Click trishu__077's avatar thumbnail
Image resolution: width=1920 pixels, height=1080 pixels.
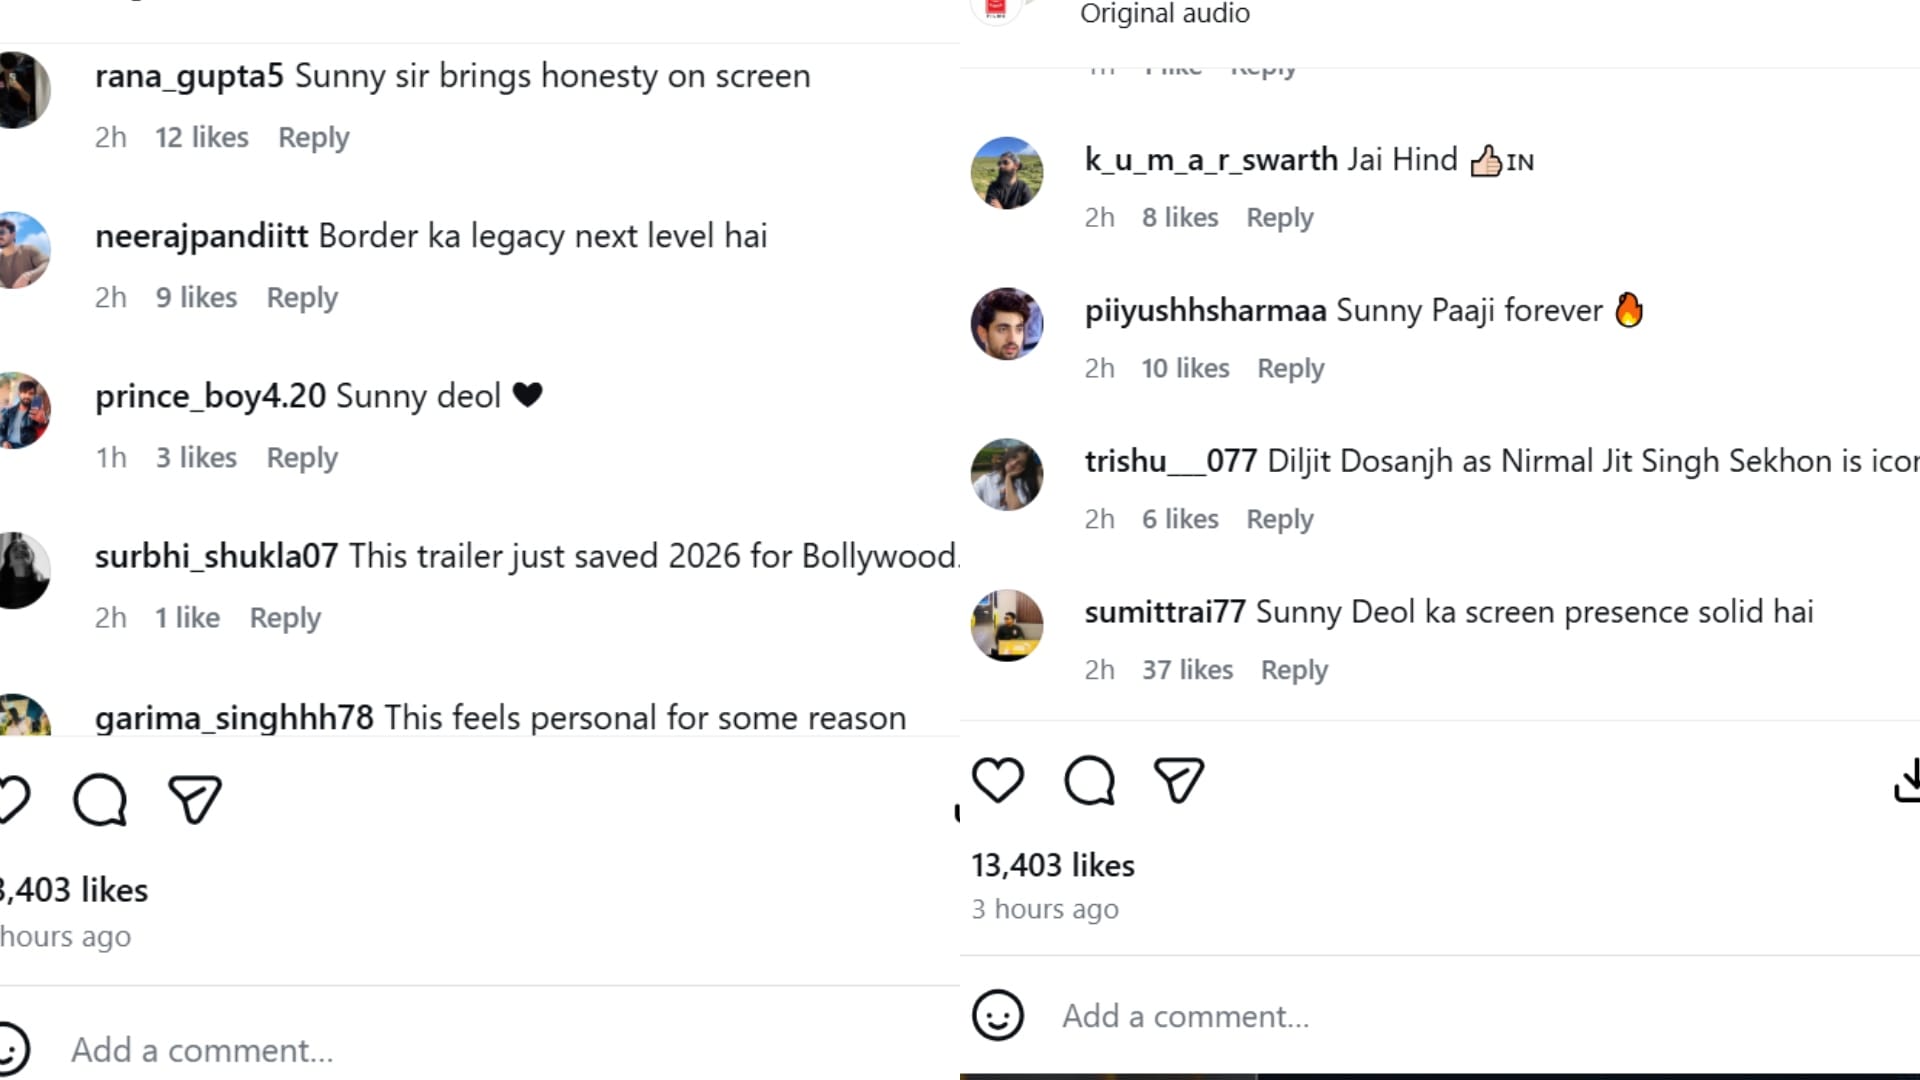point(1007,474)
